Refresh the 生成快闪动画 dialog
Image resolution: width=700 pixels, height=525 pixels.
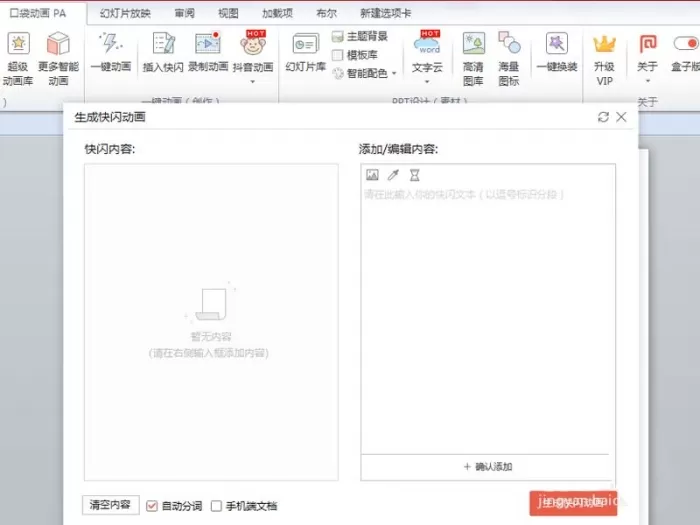[603, 117]
